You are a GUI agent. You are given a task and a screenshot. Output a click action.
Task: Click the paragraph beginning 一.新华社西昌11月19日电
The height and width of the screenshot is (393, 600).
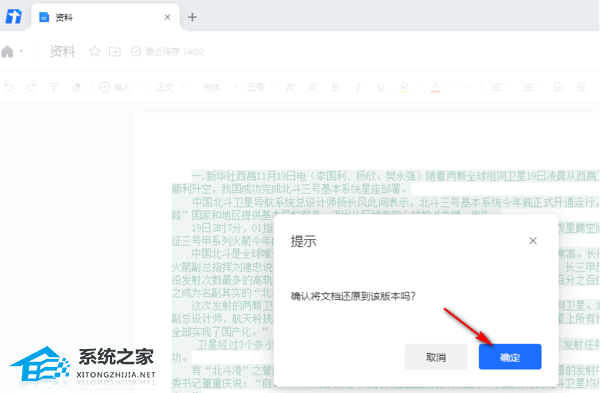pyautogui.click(x=385, y=182)
